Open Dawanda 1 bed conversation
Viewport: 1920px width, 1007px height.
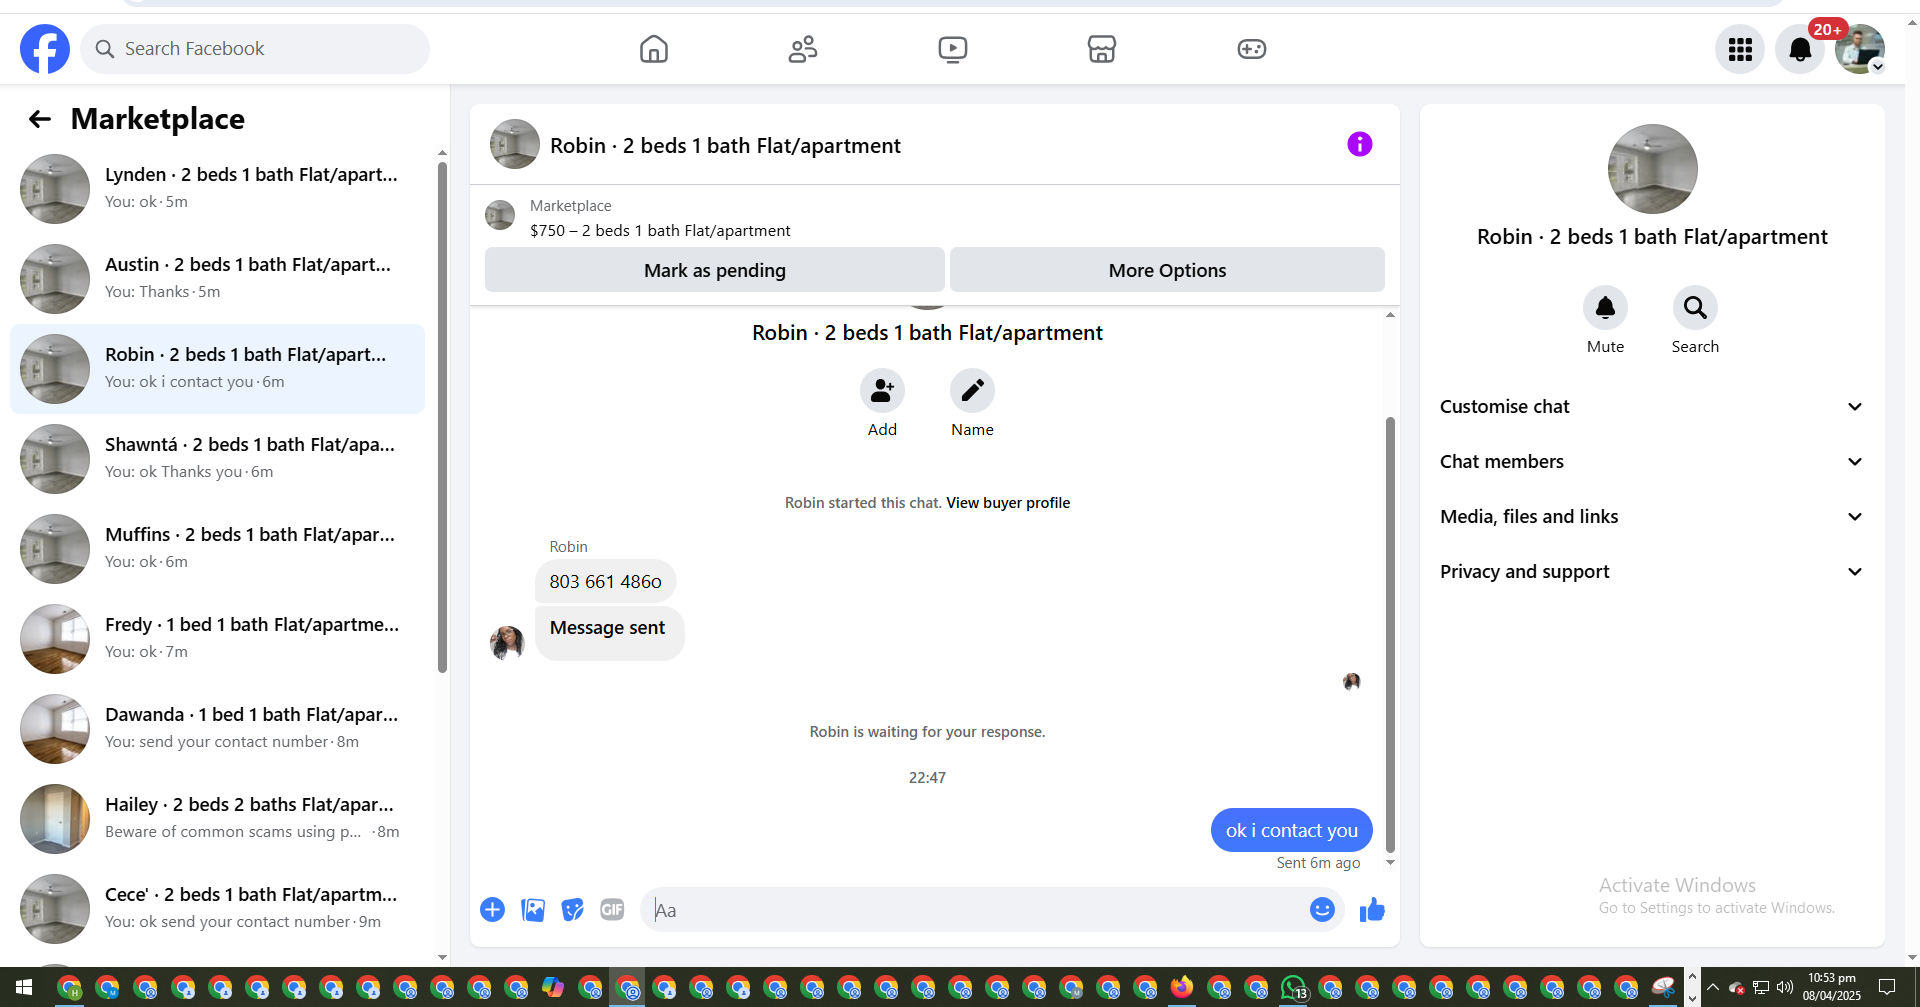[x=217, y=729]
